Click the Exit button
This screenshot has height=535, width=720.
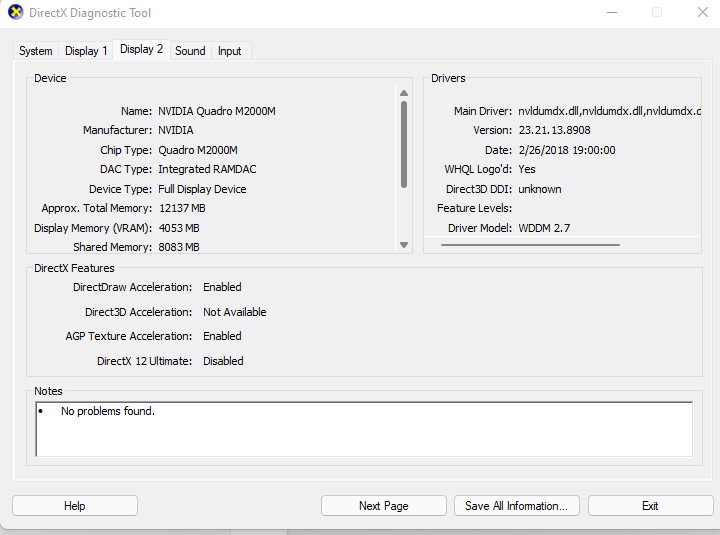[x=650, y=506]
